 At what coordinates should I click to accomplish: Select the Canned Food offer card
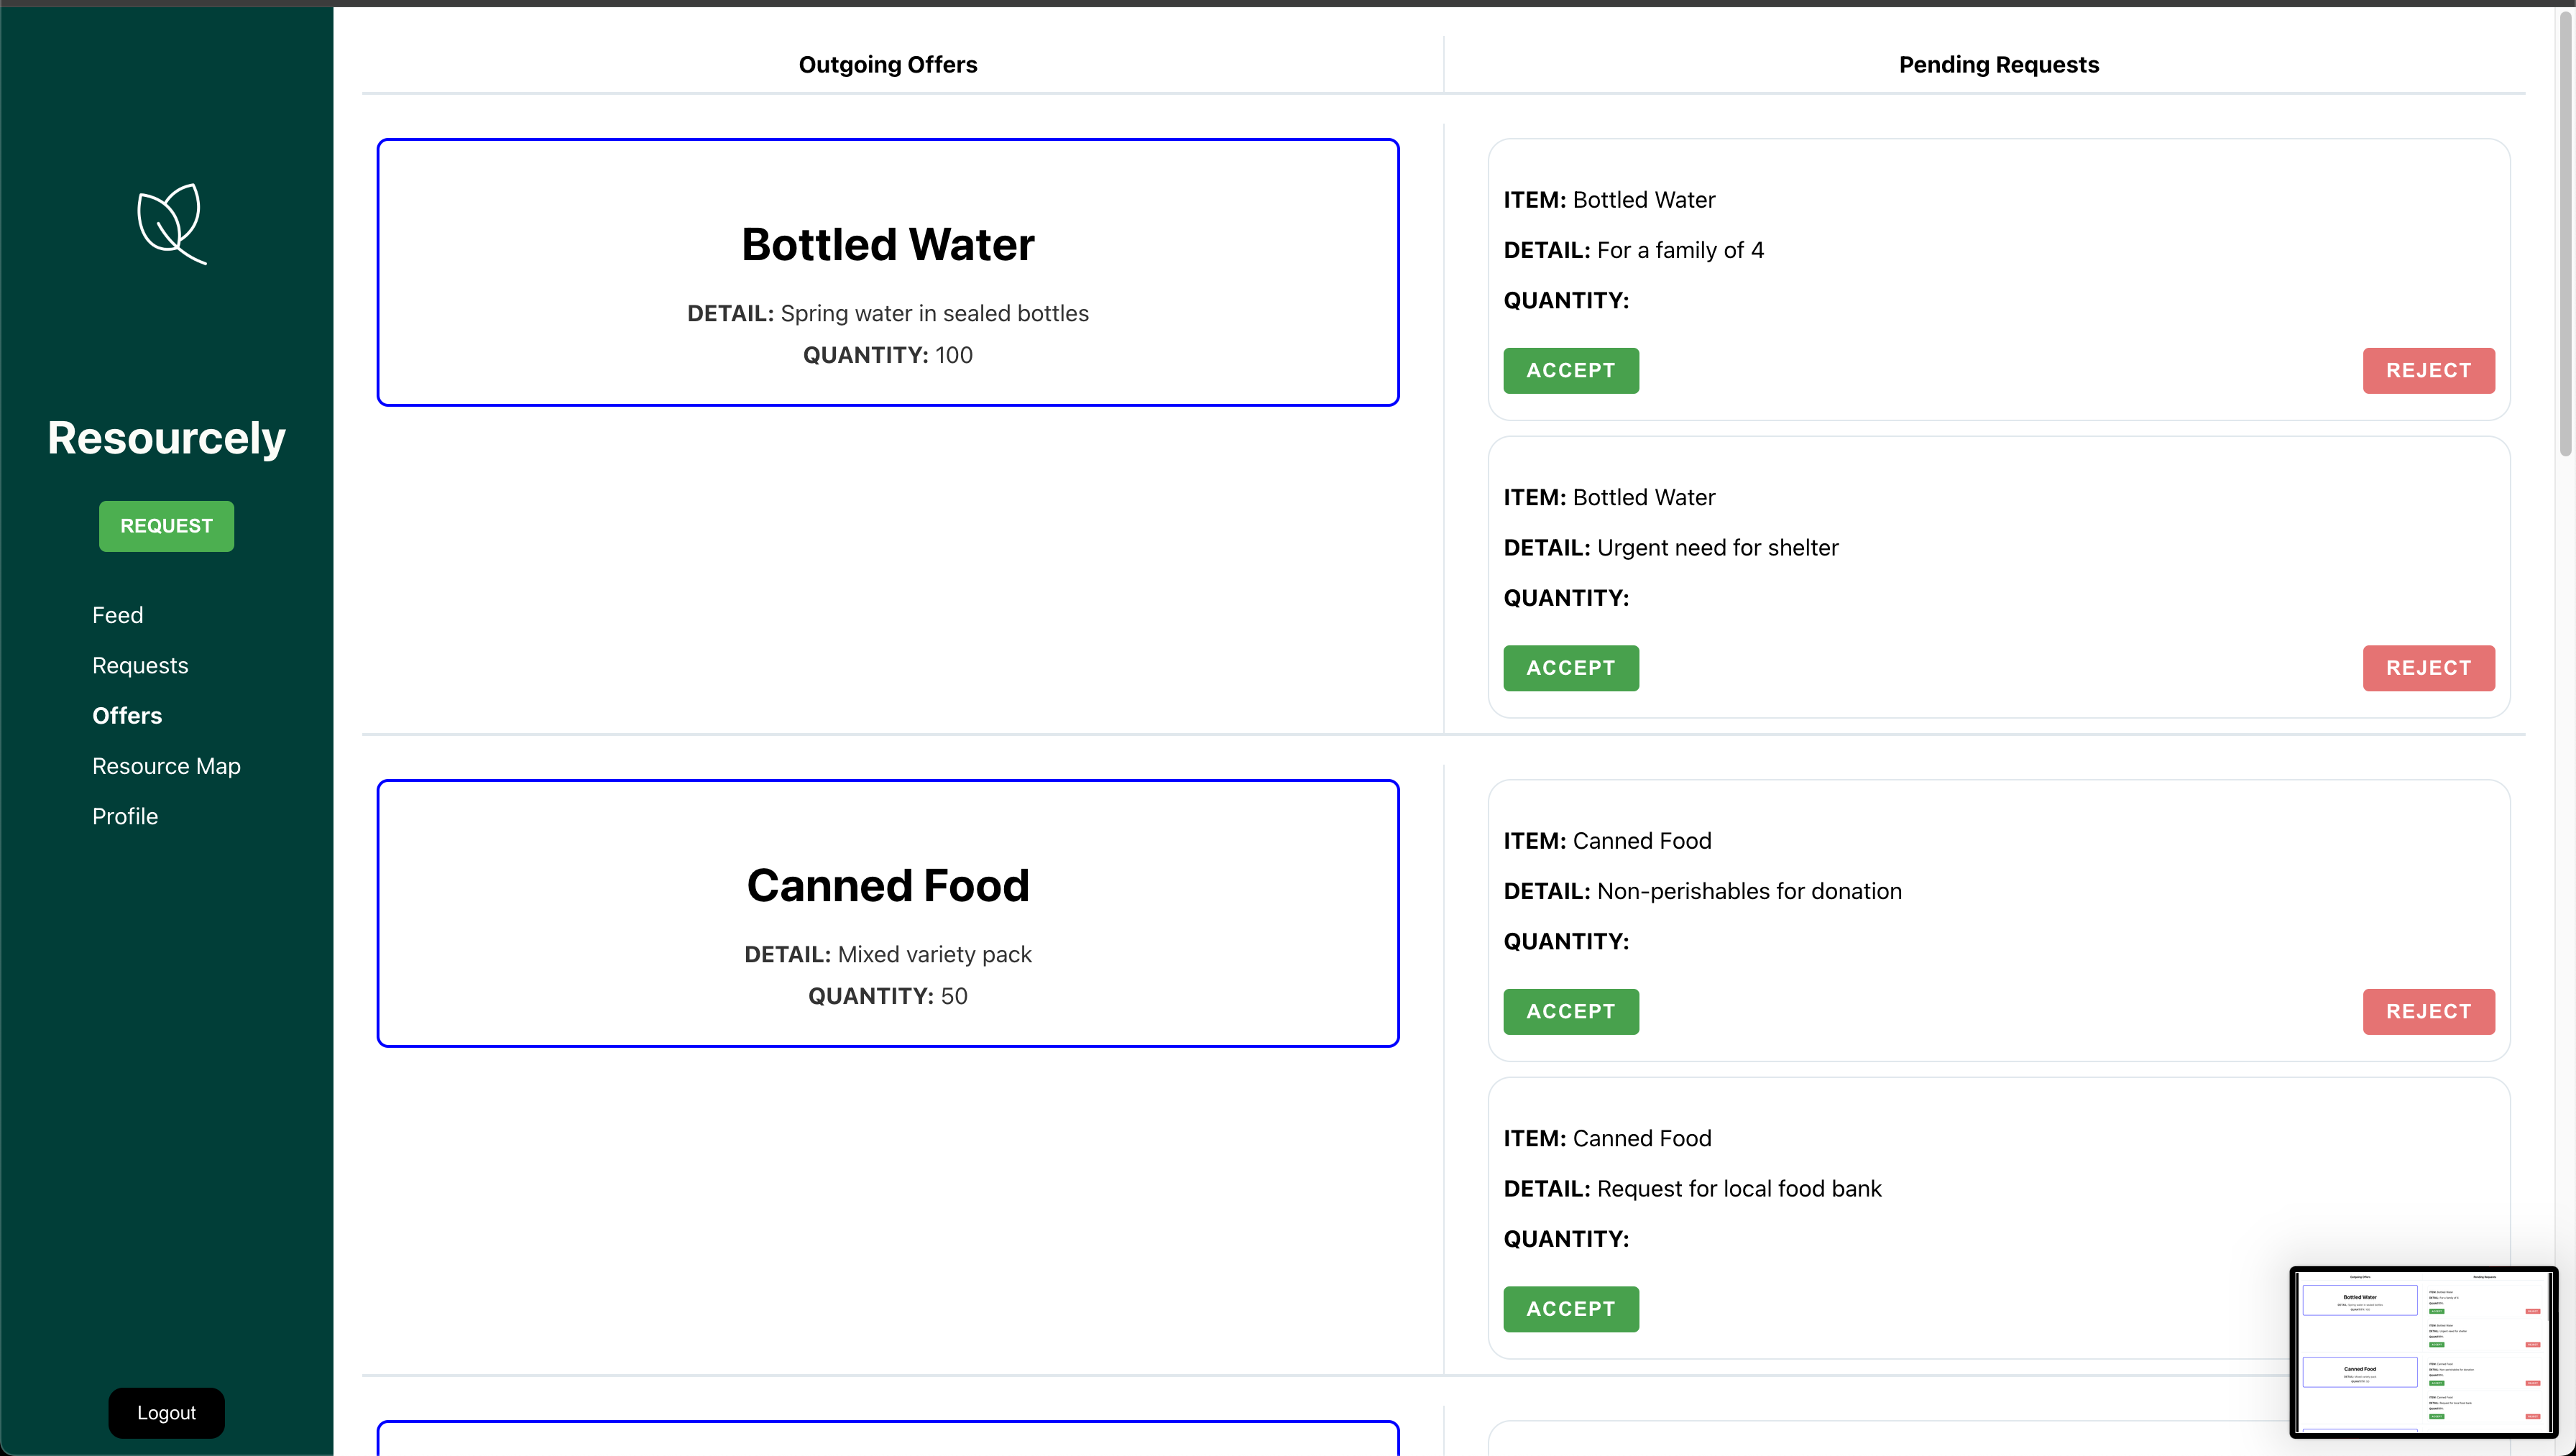(887, 913)
